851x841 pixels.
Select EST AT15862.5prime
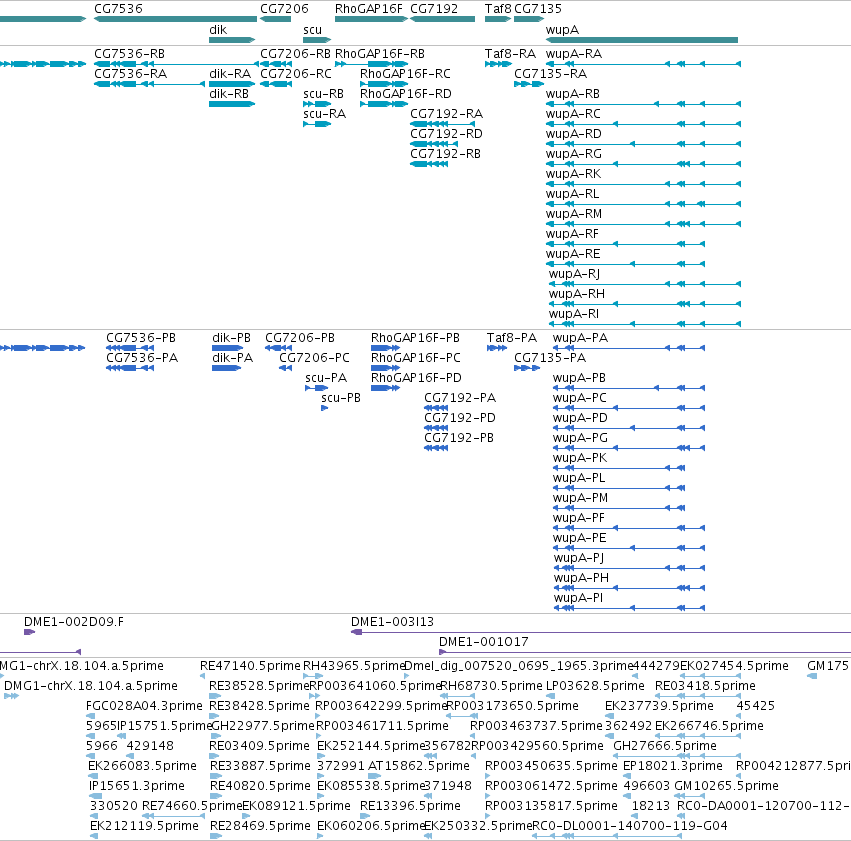(418, 766)
